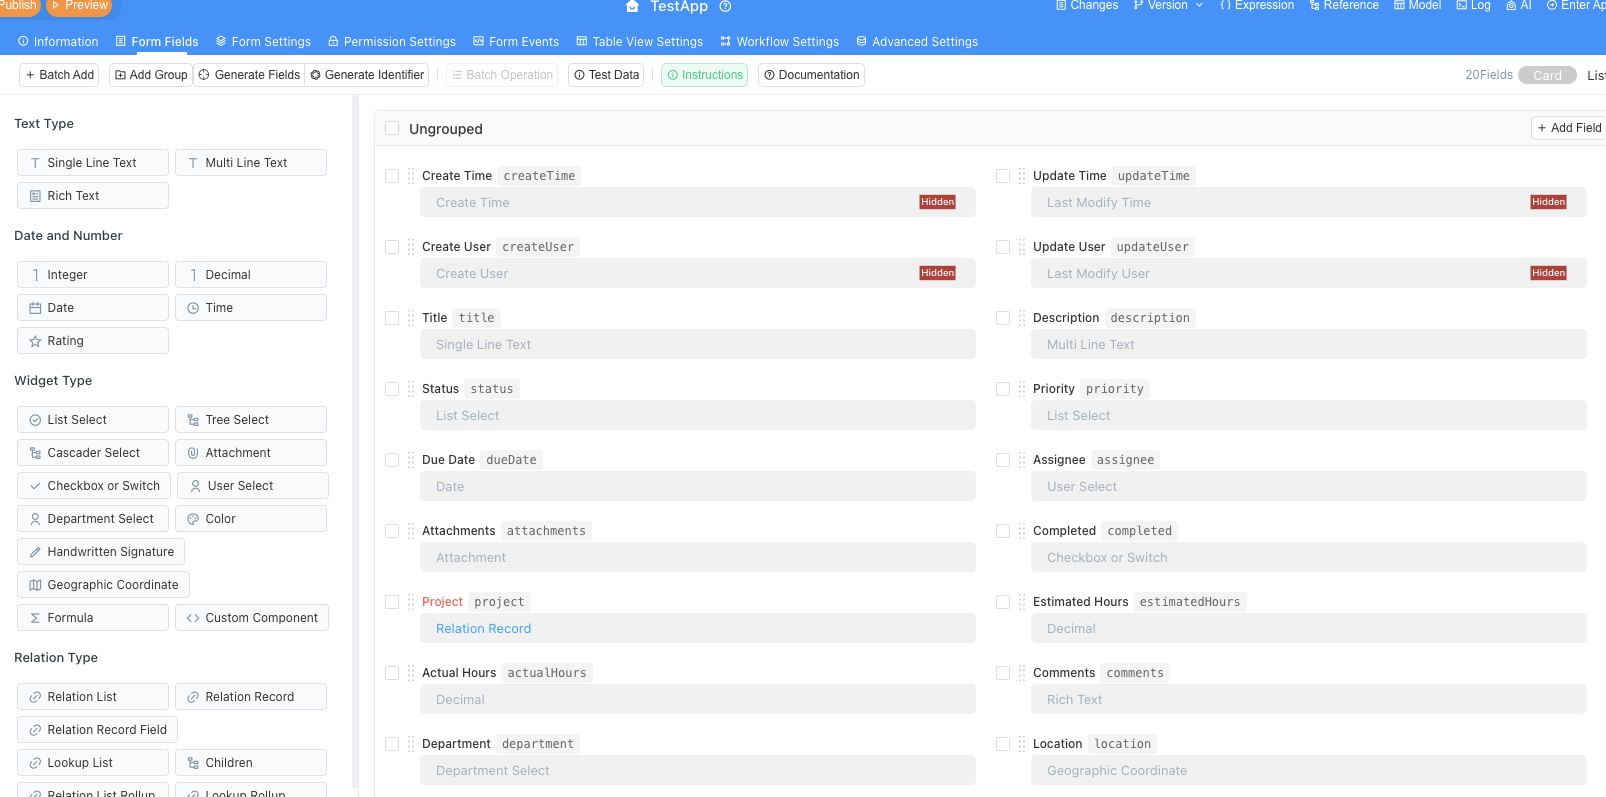Viewport: 1606px width, 797px height.
Task: Click the help icon next to TestApp
Action: point(726,7)
